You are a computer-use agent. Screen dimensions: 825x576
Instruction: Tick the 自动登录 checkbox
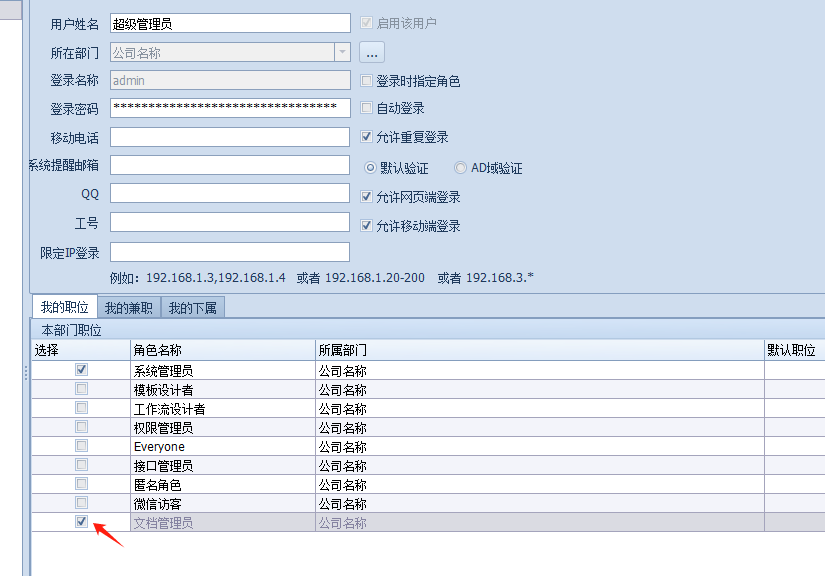367,108
